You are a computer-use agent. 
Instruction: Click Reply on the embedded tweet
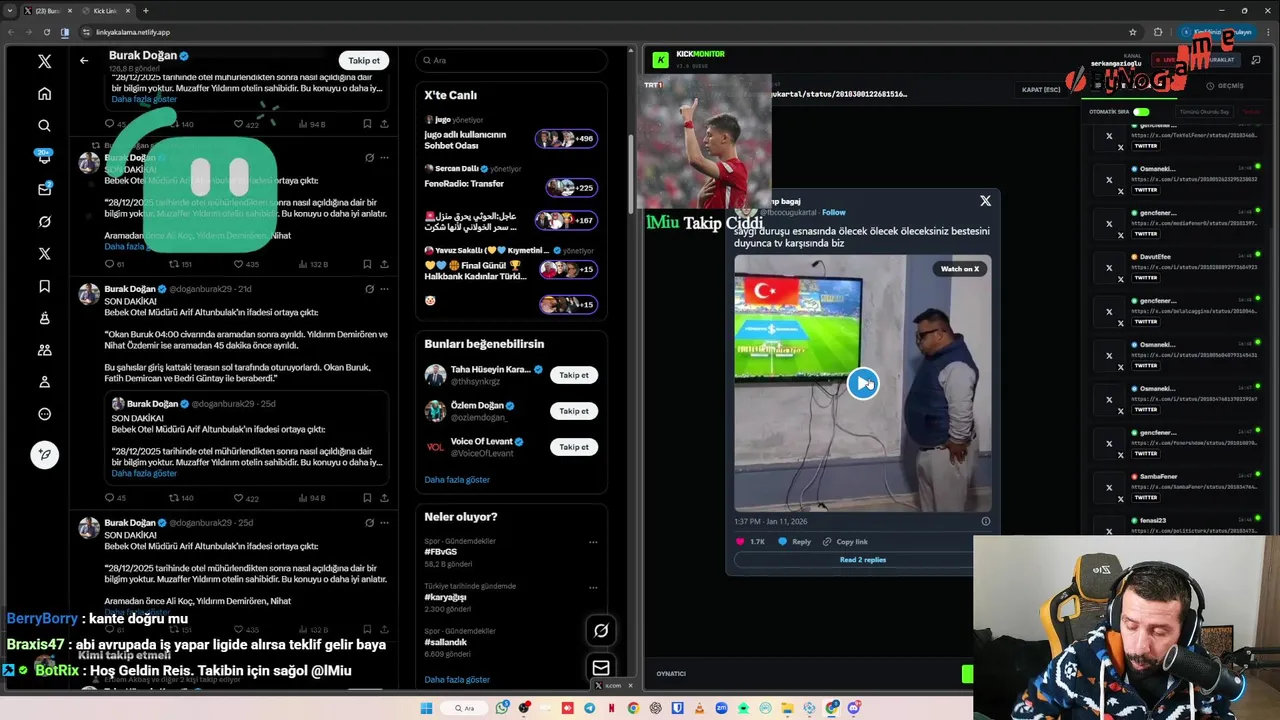tap(795, 541)
